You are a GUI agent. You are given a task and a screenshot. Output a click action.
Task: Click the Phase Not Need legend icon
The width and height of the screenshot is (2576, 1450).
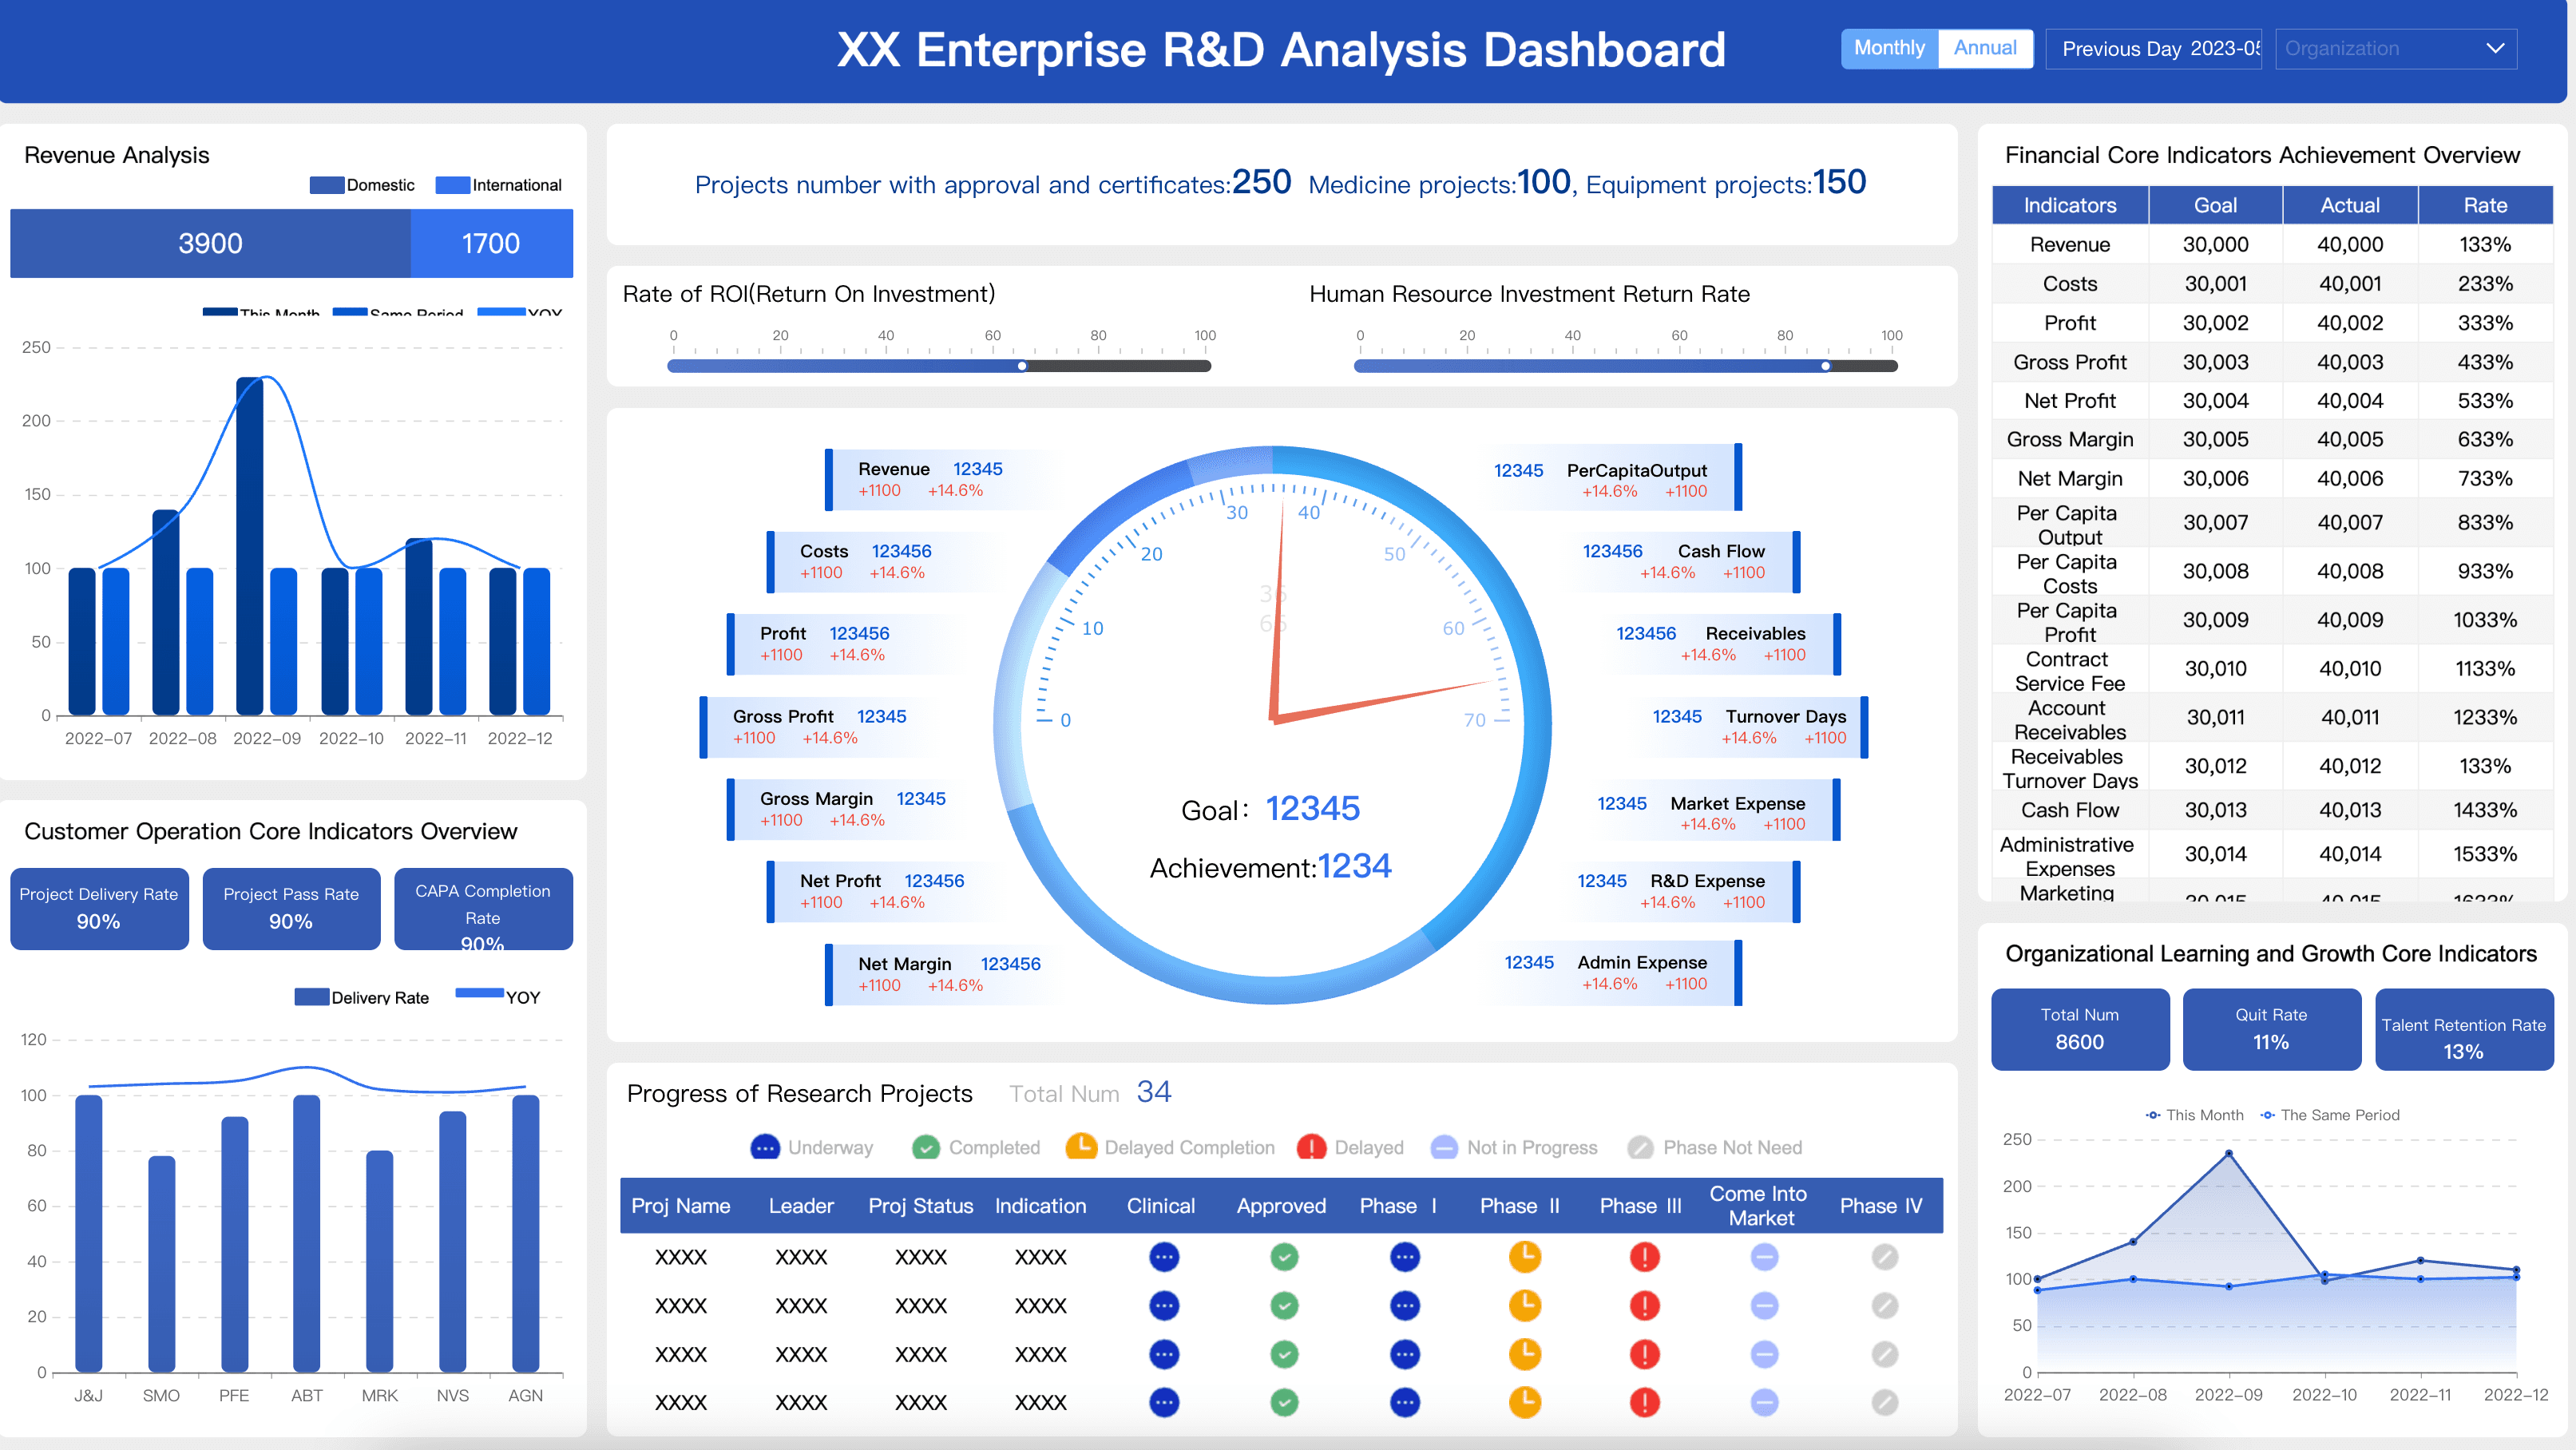coord(1640,1147)
